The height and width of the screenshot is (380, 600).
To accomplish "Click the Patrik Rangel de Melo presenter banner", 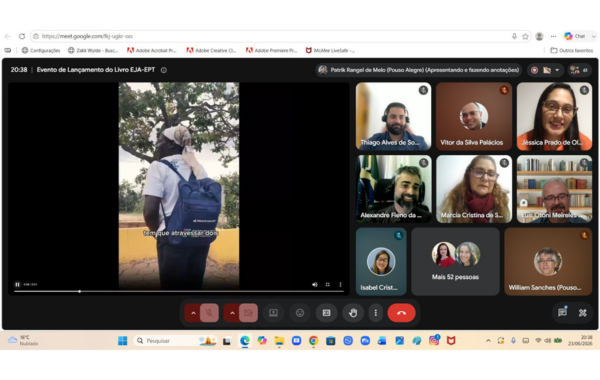I will coord(419,70).
